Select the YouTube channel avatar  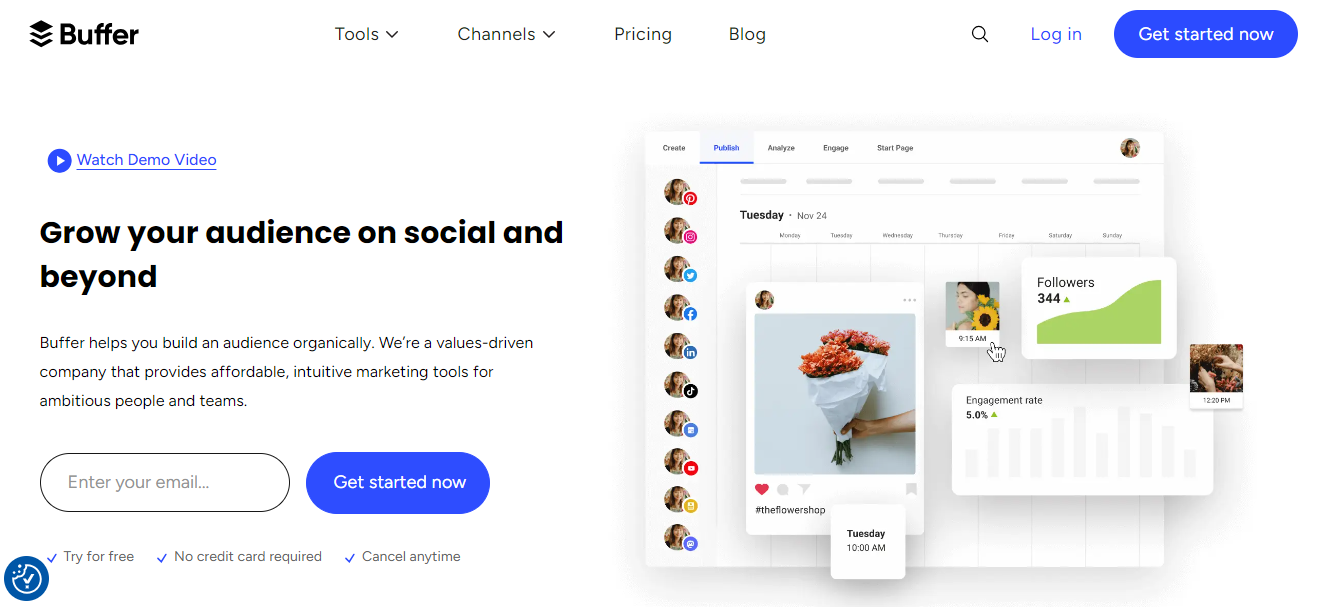click(x=679, y=462)
